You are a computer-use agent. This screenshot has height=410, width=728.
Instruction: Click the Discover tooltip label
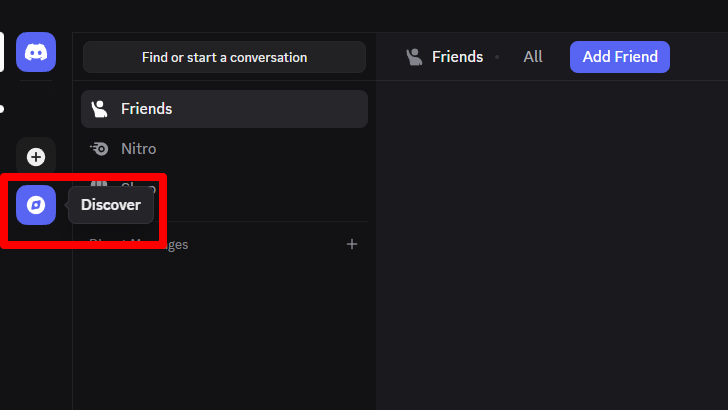pos(111,205)
